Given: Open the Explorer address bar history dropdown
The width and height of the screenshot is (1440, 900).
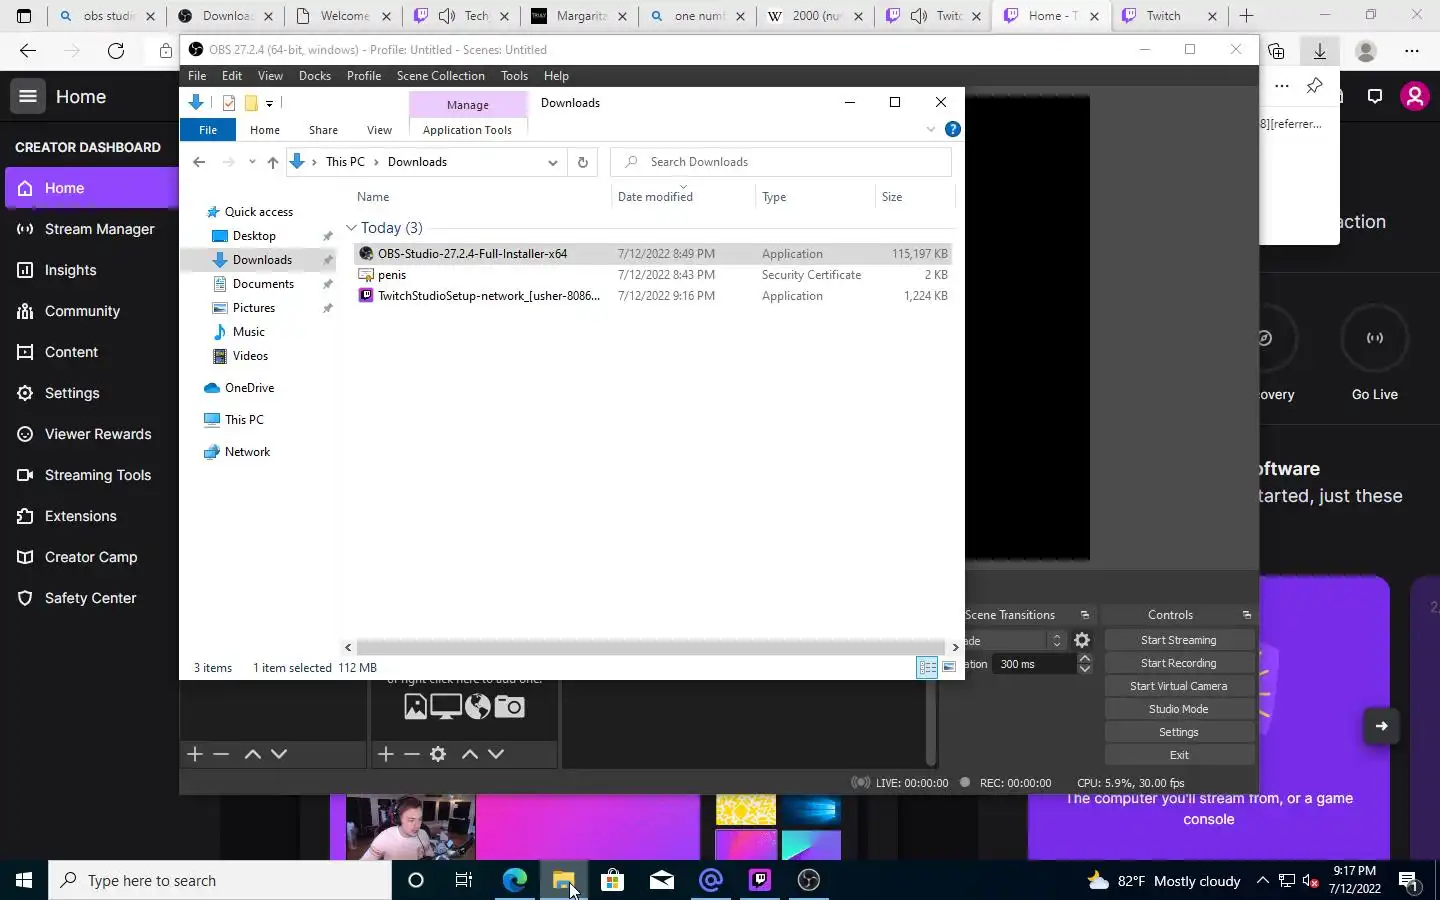Looking at the screenshot, I should (552, 162).
